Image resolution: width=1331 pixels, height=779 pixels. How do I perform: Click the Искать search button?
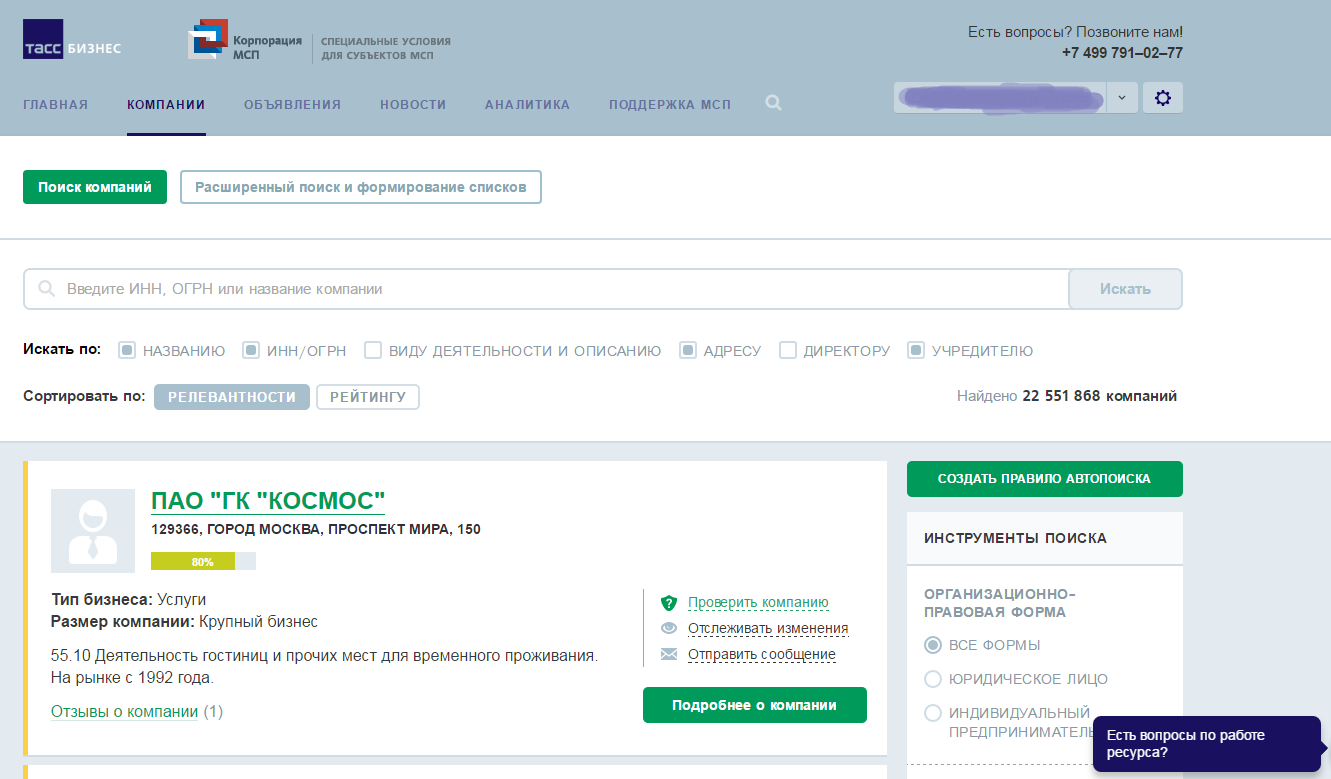1125,289
